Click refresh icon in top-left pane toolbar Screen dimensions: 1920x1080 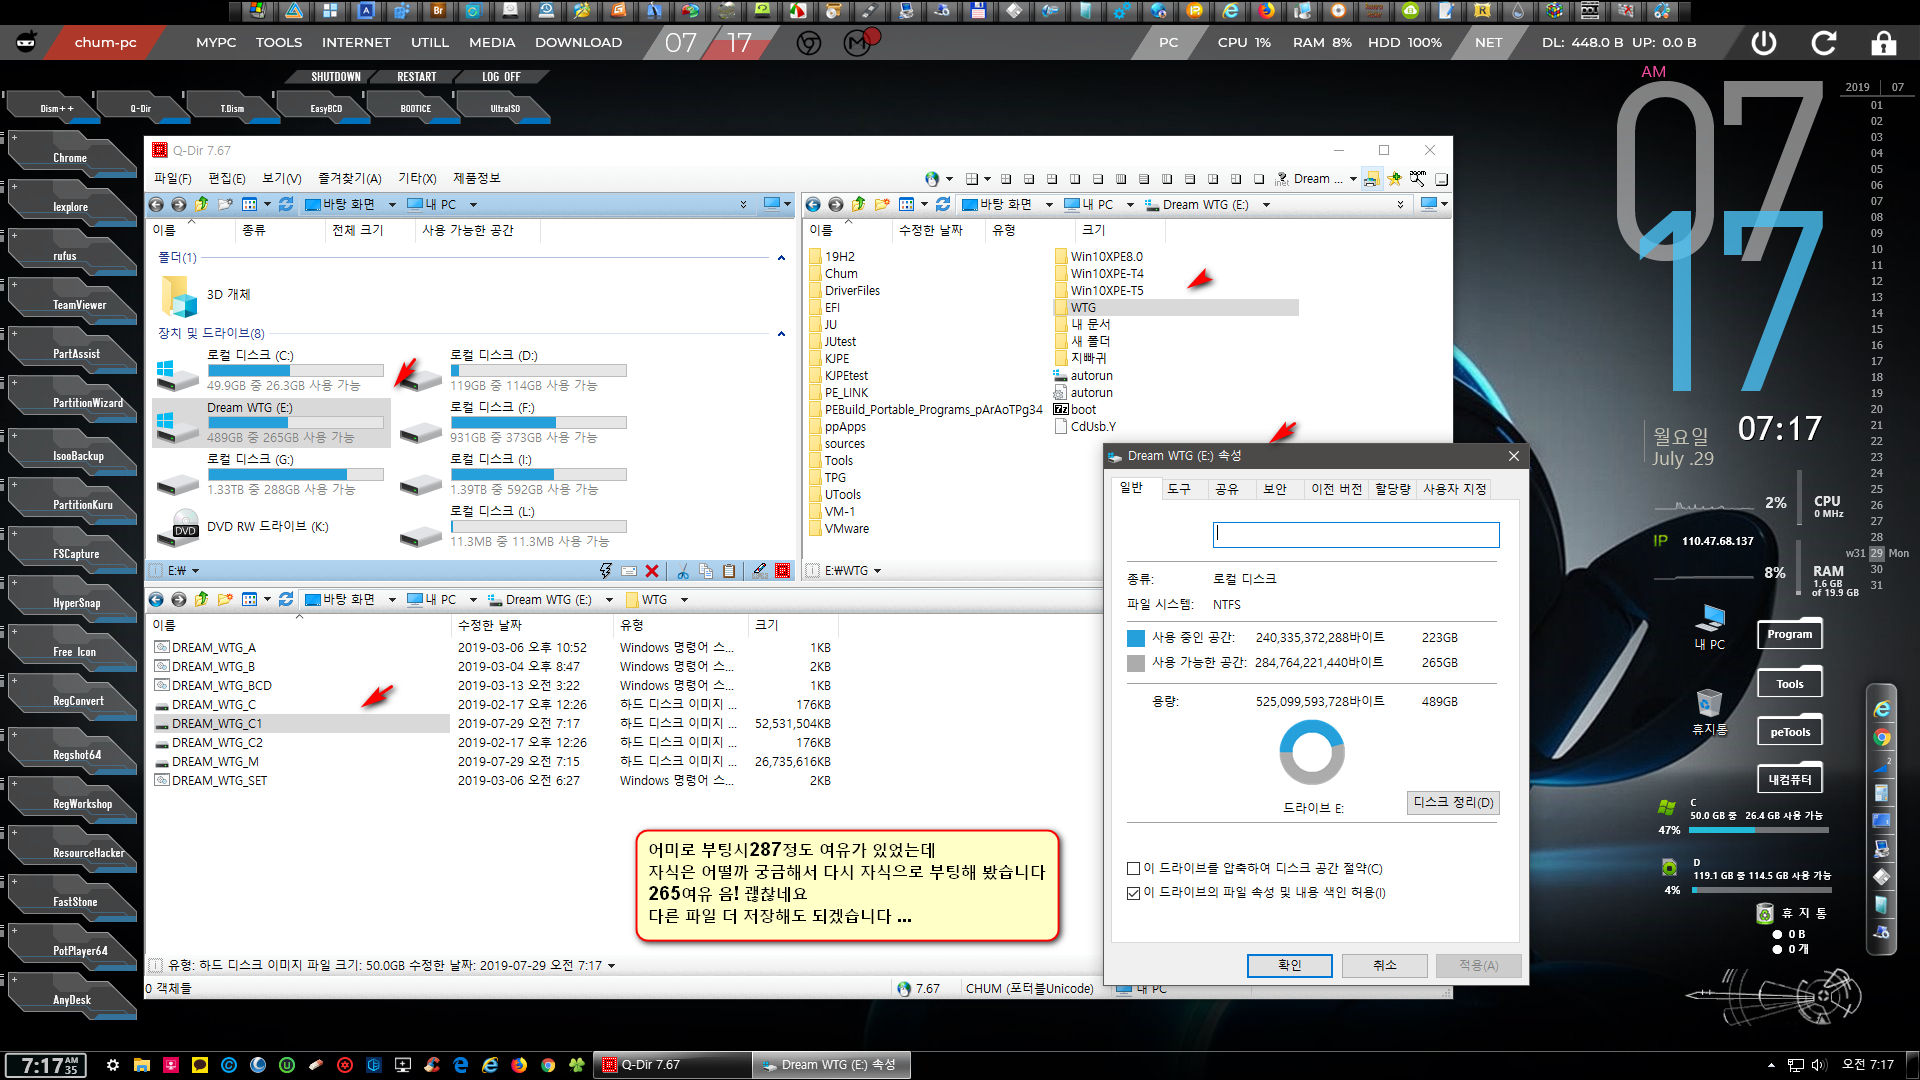coord(286,204)
